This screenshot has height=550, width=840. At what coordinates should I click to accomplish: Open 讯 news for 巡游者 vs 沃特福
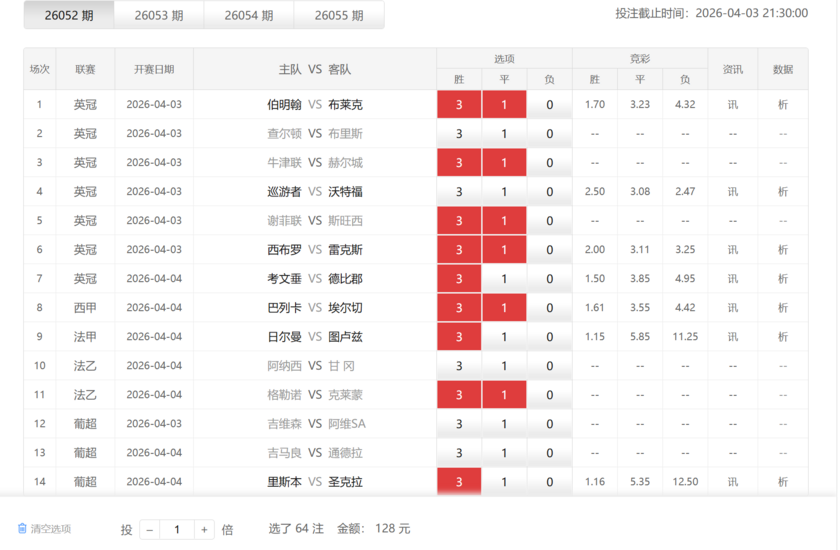coord(732,192)
